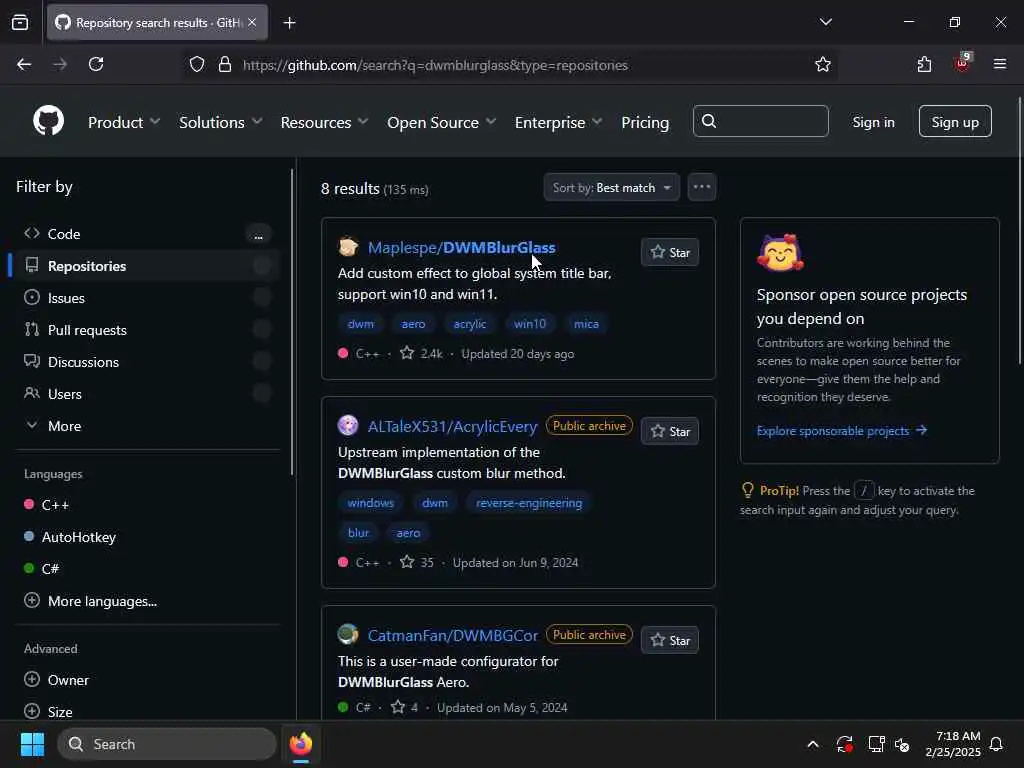Open the Firefox hamburger application menu
The width and height of the screenshot is (1024, 768).
[999, 64]
